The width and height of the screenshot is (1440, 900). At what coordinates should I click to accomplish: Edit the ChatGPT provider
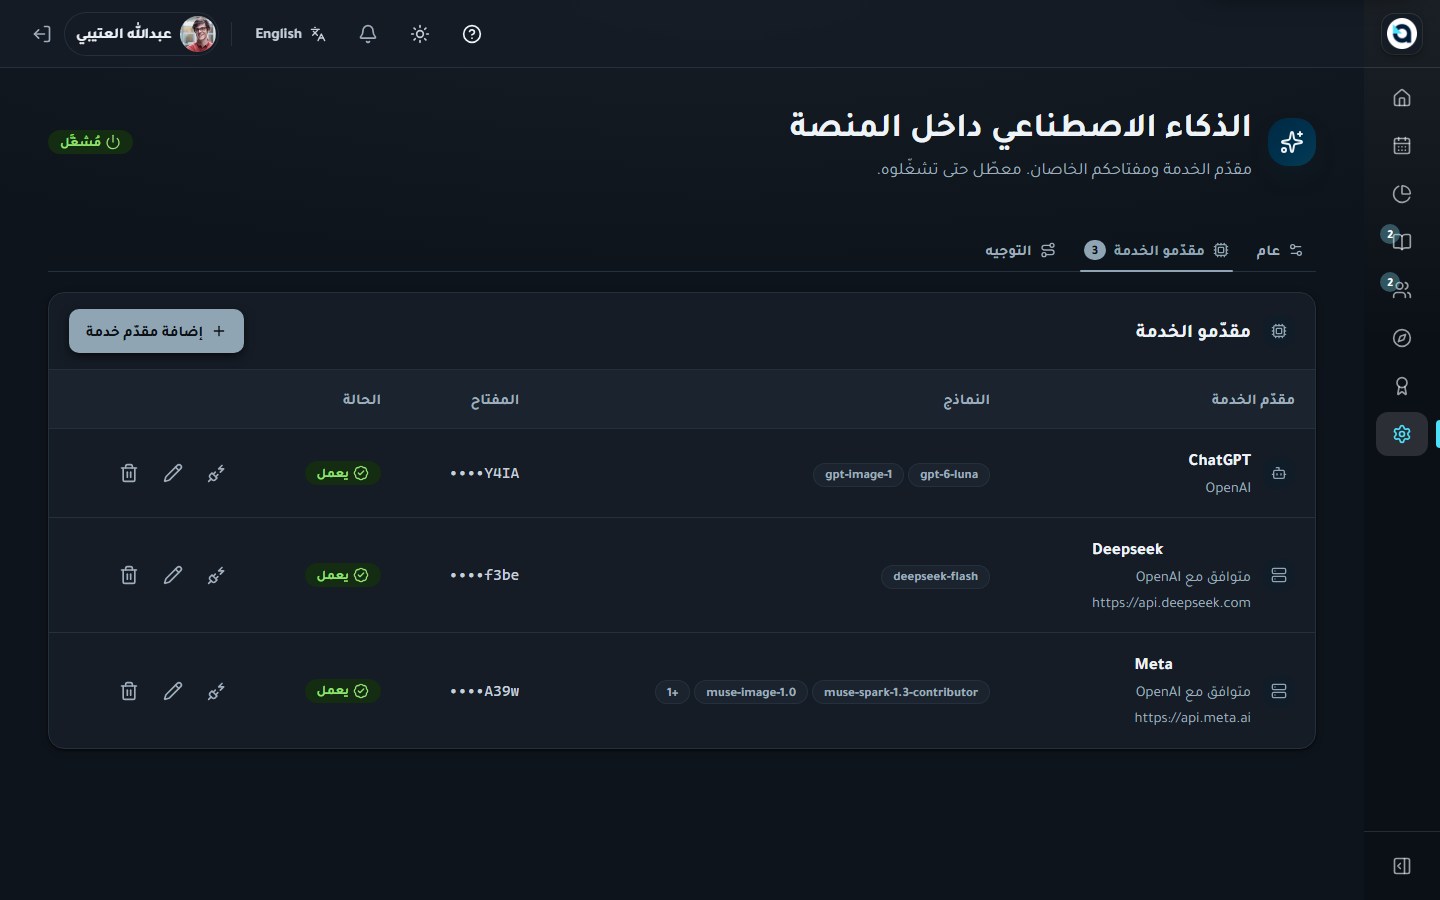[173, 473]
